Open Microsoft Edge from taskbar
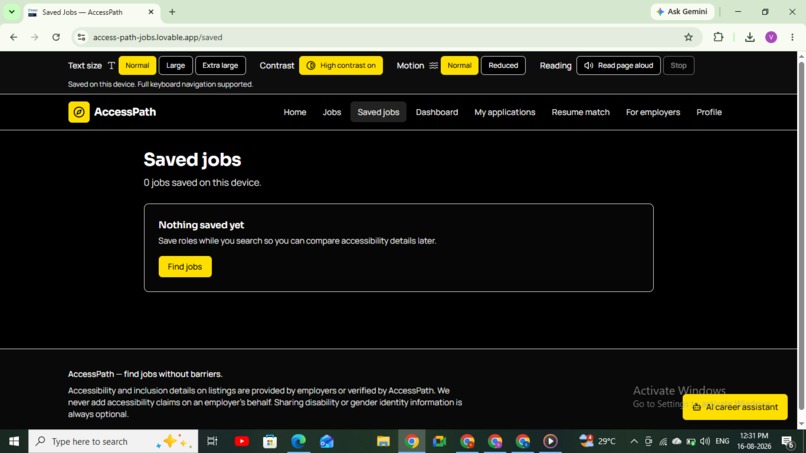 (298, 441)
